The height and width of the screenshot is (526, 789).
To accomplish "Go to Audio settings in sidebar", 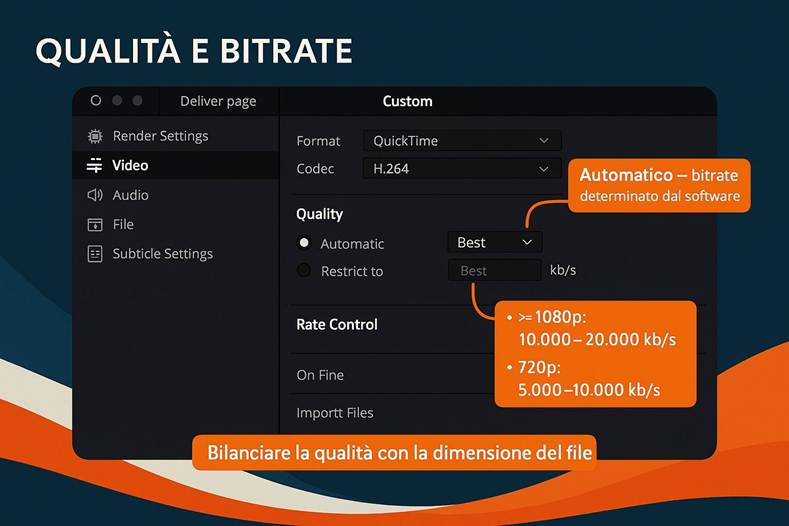I will [x=176, y=195].
